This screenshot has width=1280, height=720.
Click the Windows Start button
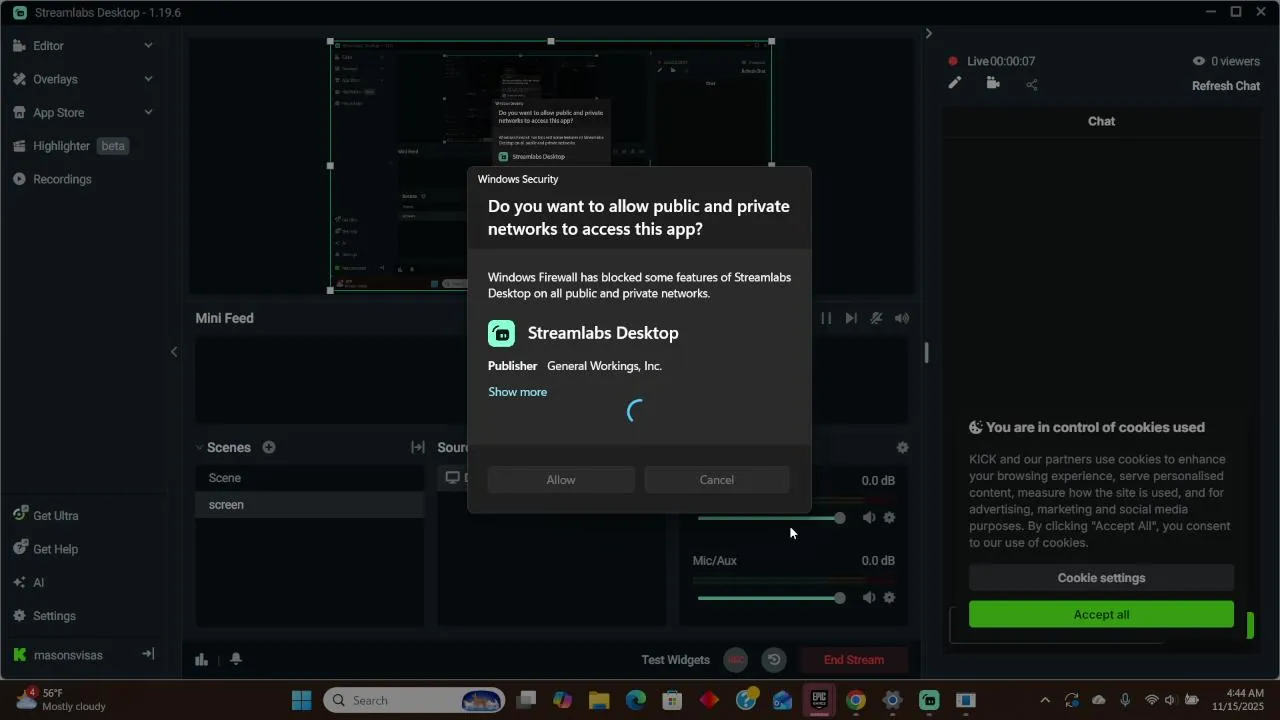pos(301,700)
